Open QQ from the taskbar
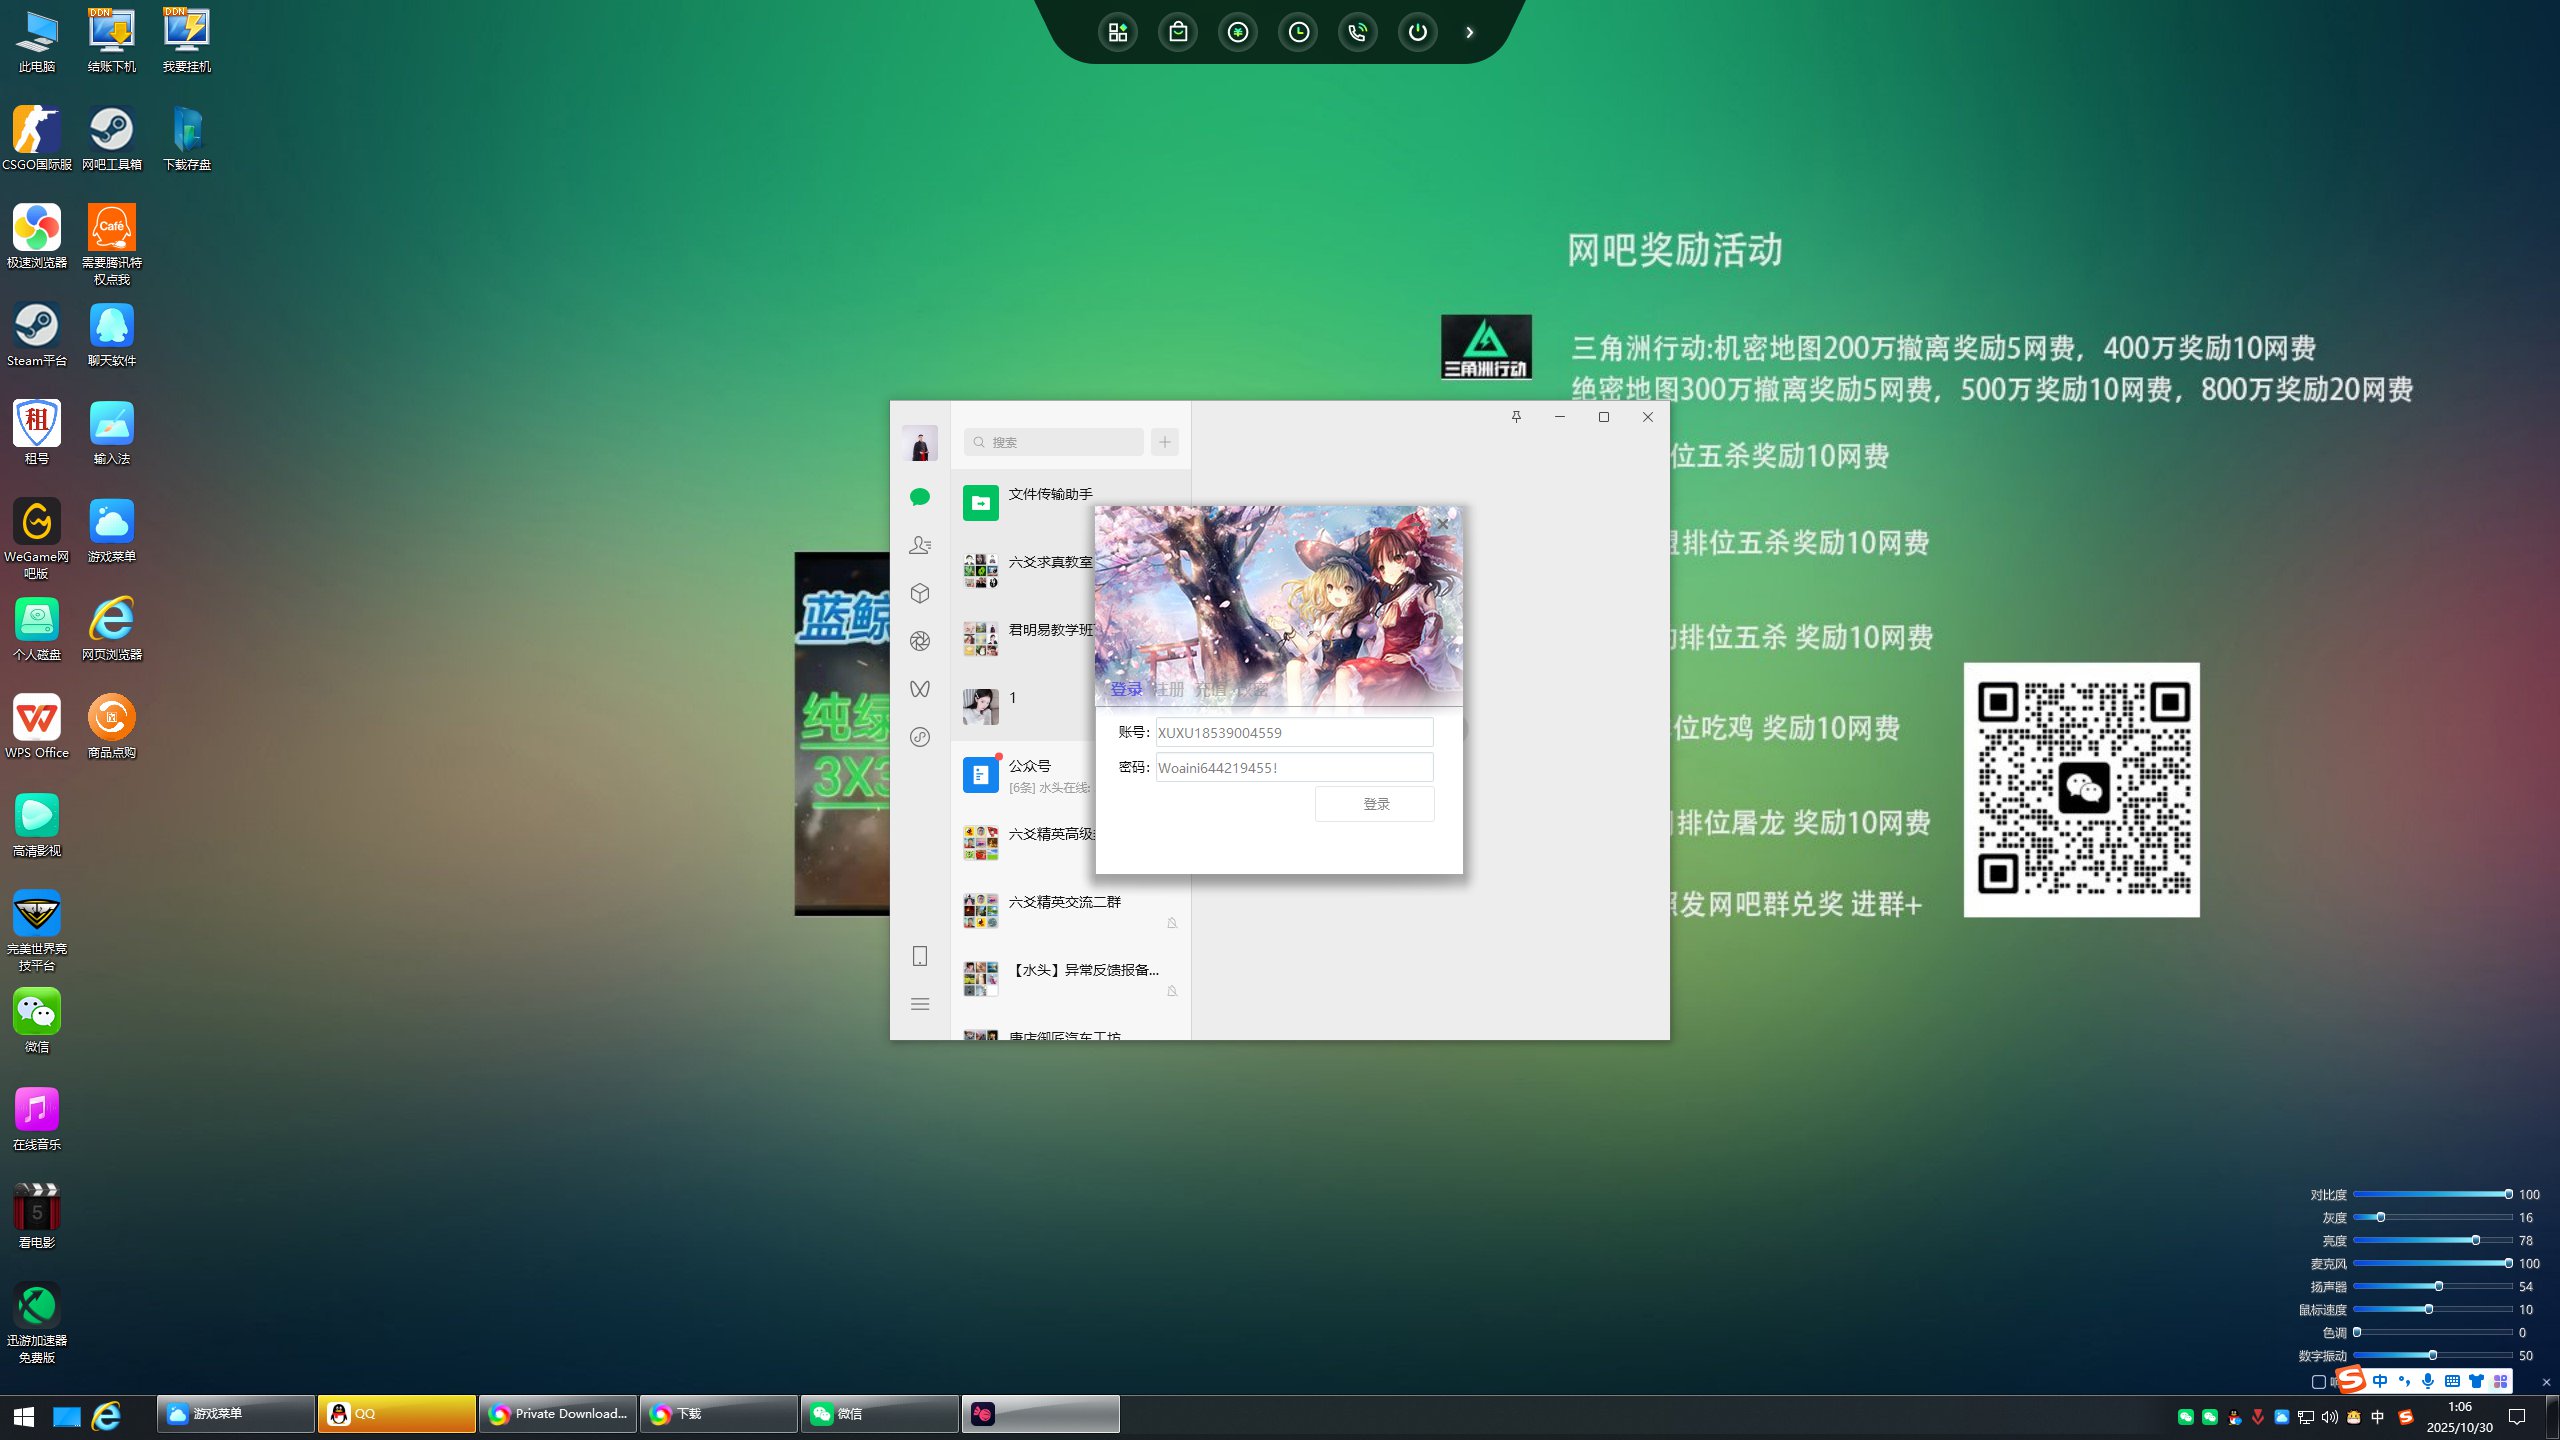Image resolution: width=2560 pixels, height=1440 pixels. pyautogui.click(x=396, y=1414)
